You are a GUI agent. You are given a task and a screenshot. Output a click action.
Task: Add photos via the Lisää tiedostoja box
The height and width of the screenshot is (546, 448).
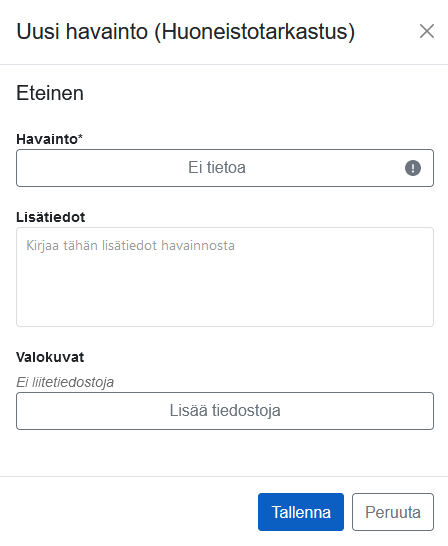[225, 411]
